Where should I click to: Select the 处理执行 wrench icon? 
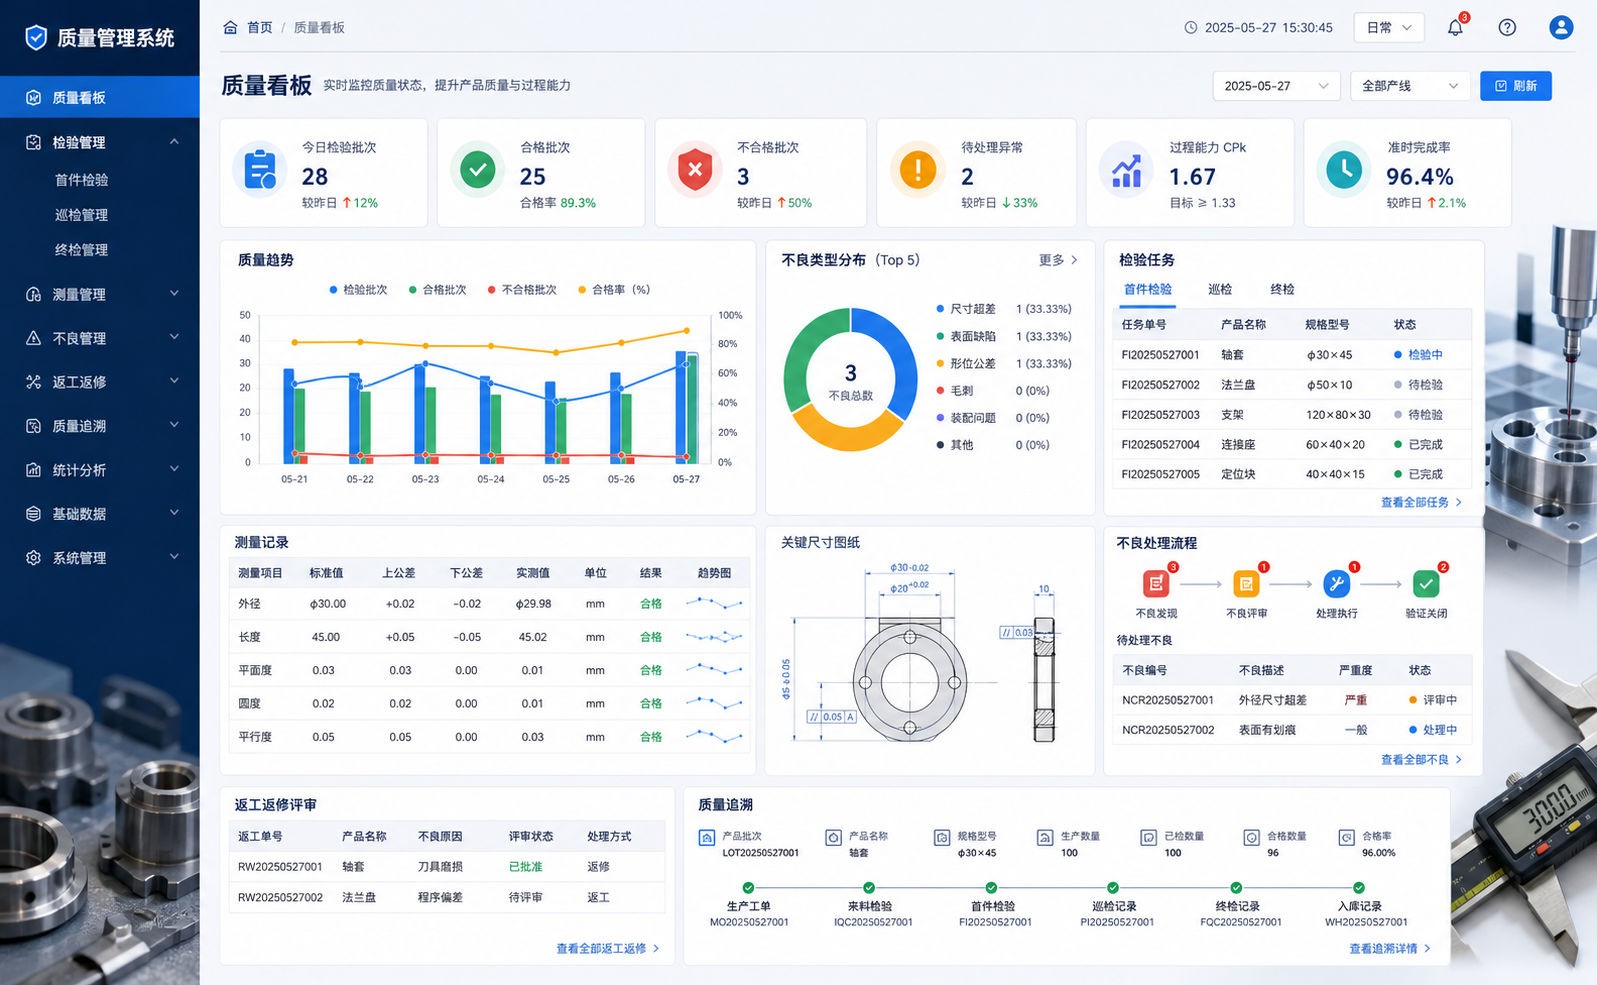point(1336,584)
